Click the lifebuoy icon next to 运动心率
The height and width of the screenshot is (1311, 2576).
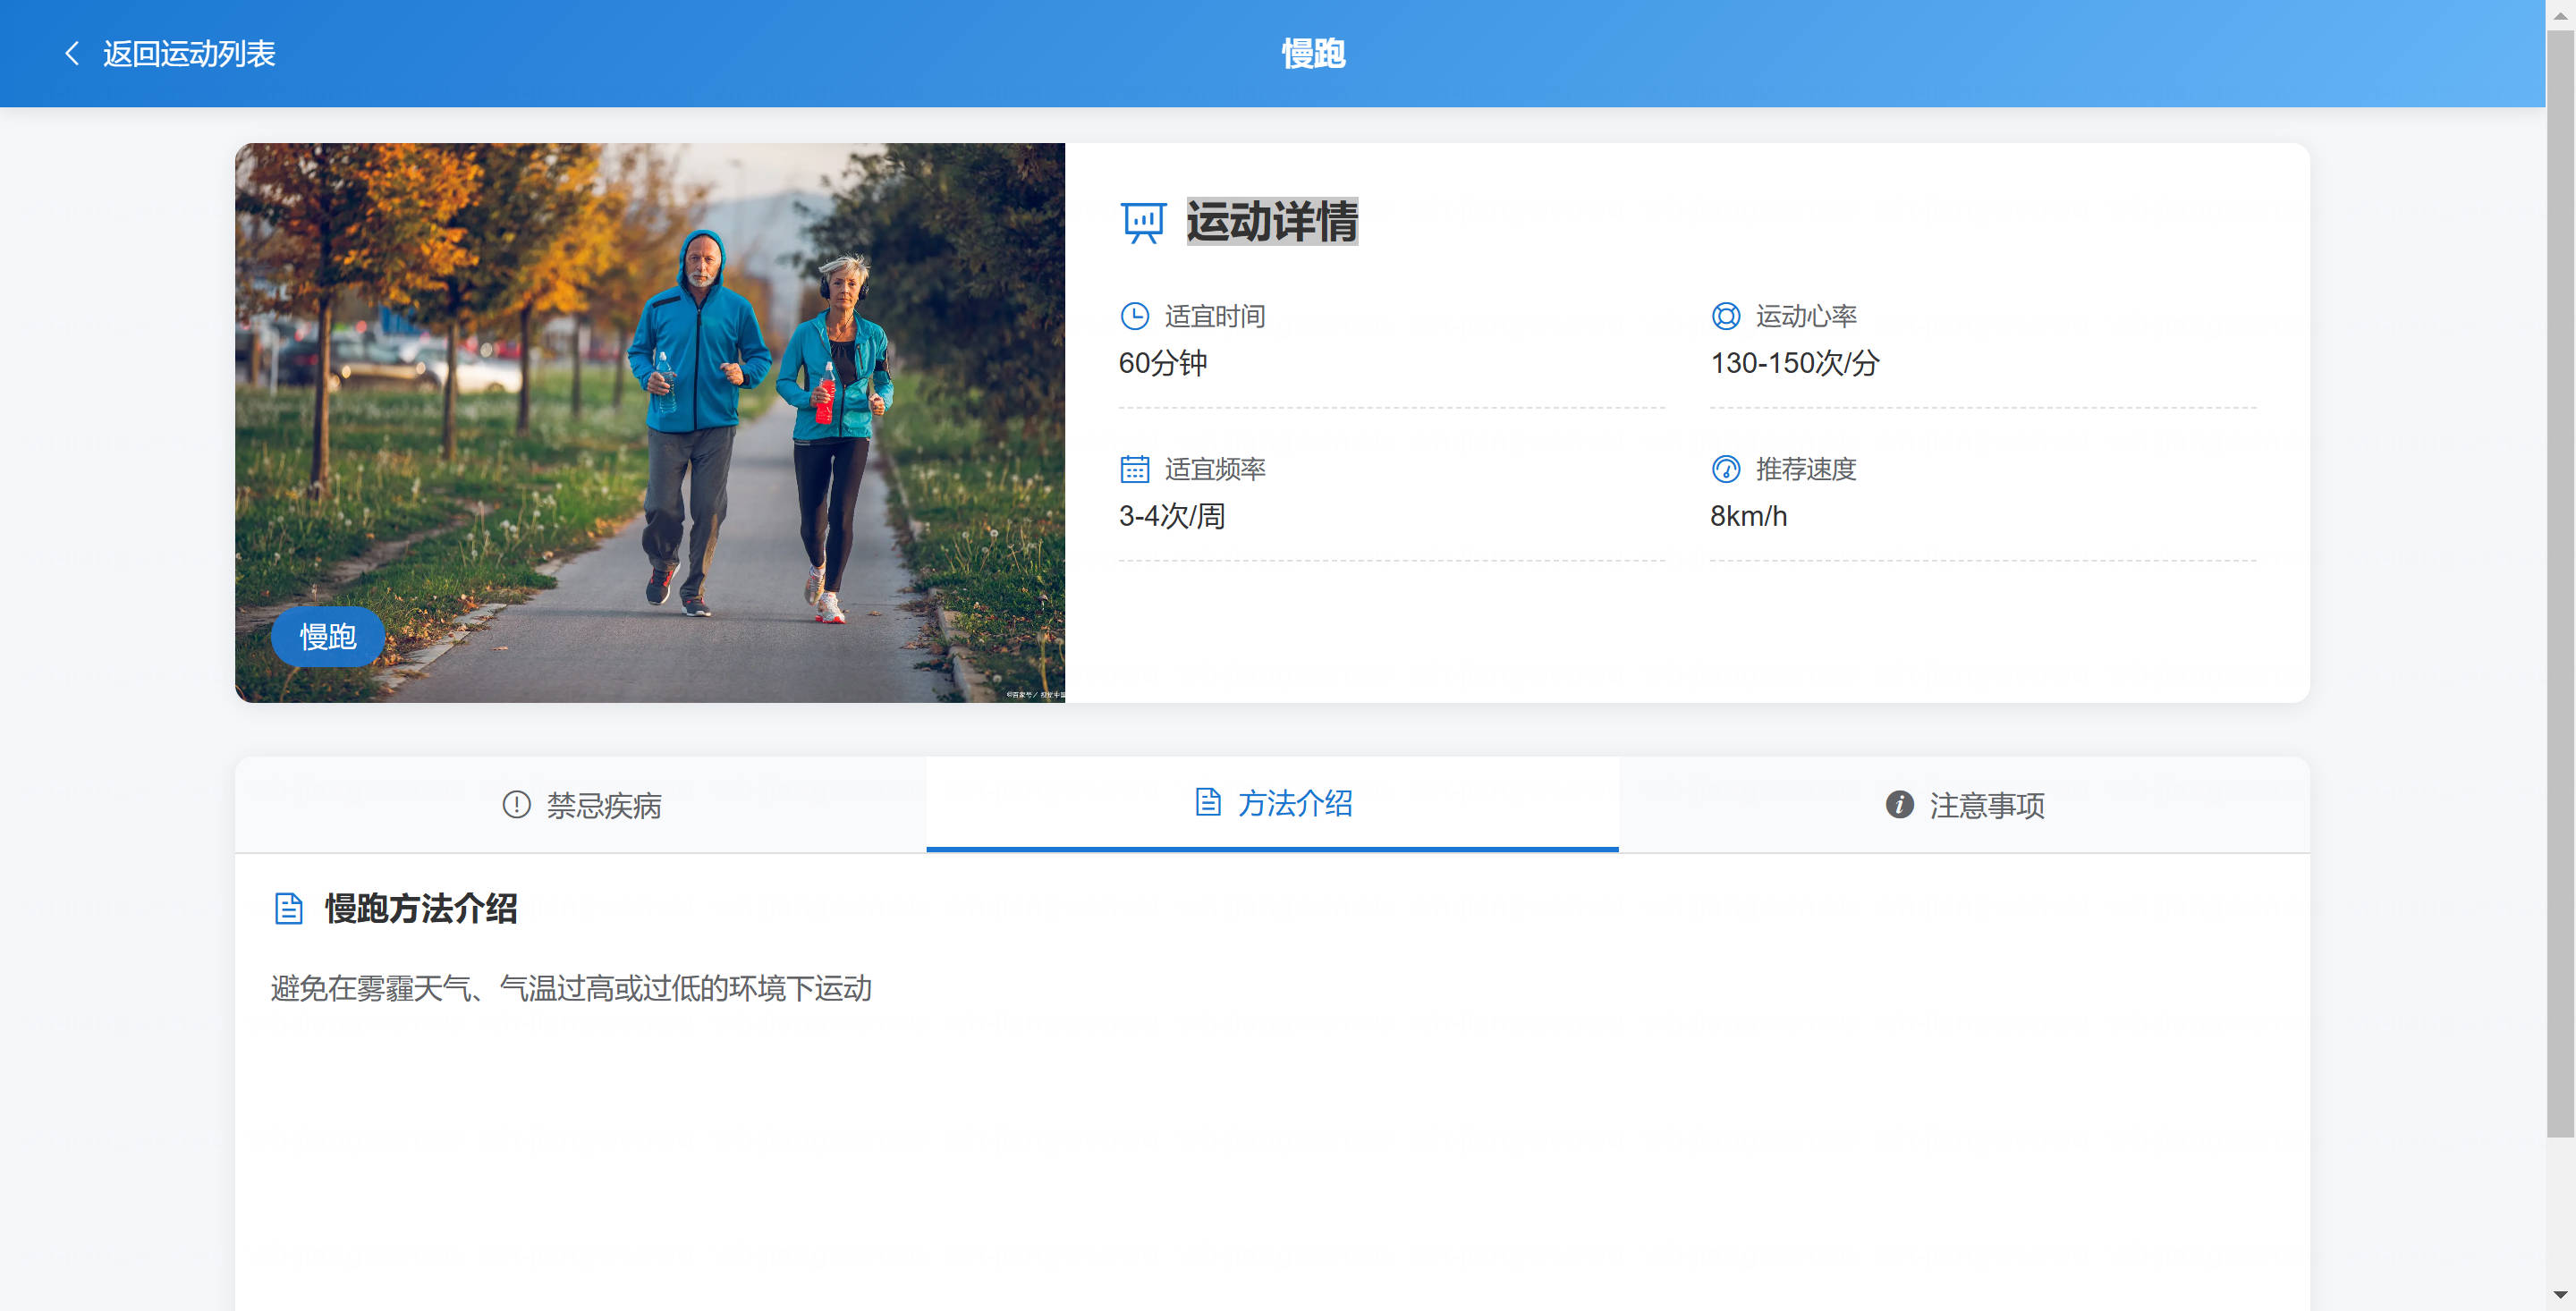1725,316
